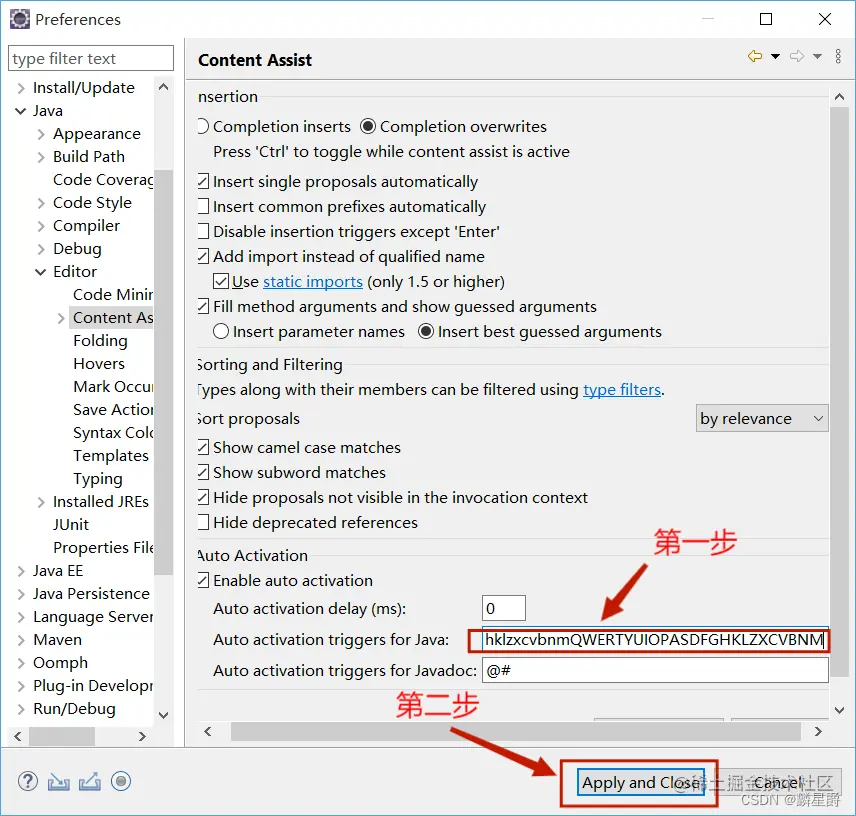Toggle Fill method arguments checkbox
Image resolution: width=856 pixels, height=816 pixels.
[203, 306]
